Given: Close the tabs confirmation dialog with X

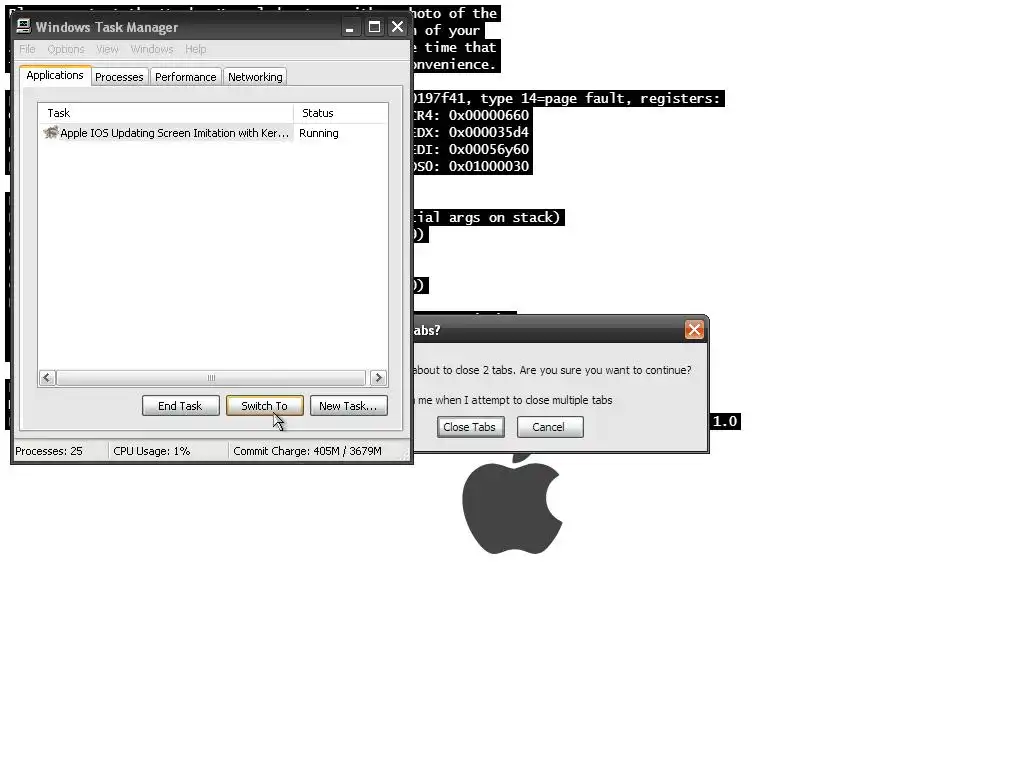Looking at the screenshot, I should pyautogui.click(x=694, y=330).
